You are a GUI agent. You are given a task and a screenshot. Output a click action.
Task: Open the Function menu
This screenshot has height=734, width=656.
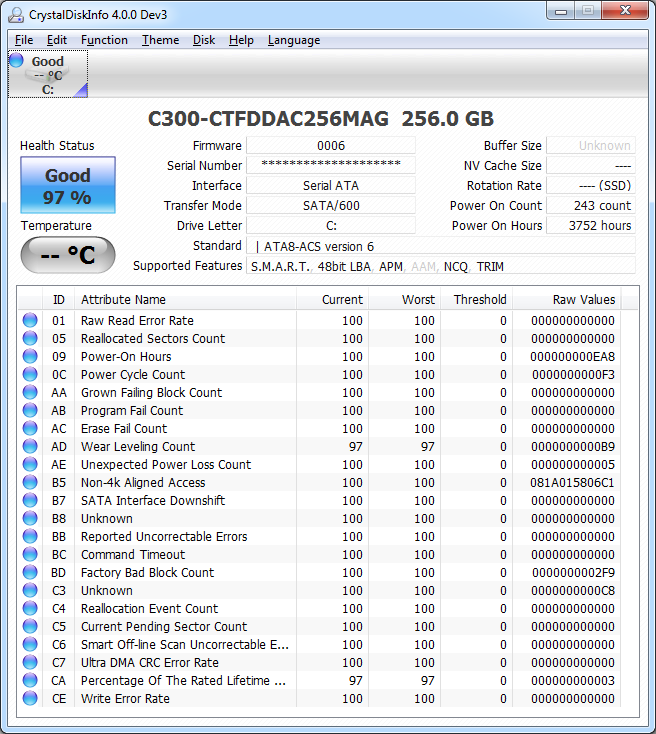point(104,40)
